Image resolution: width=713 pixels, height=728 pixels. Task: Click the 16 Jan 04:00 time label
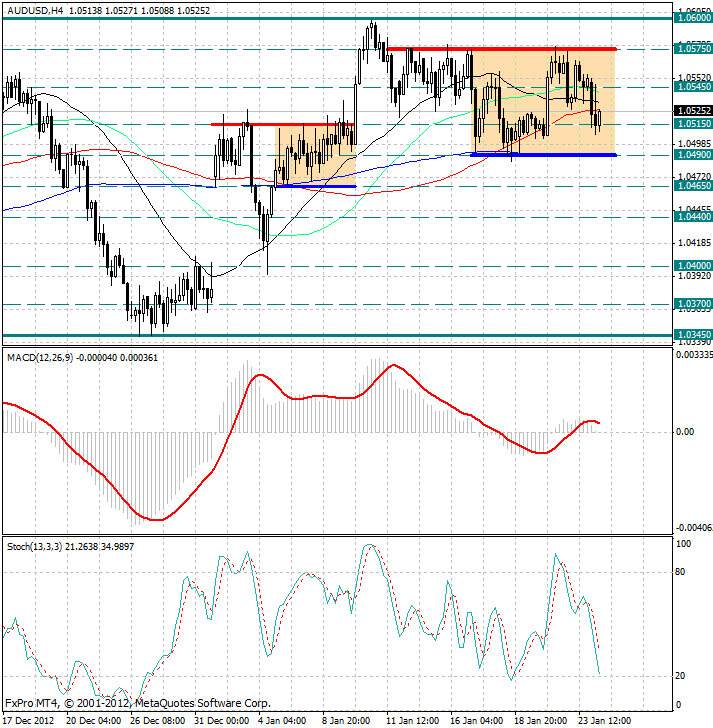[477, 721]
